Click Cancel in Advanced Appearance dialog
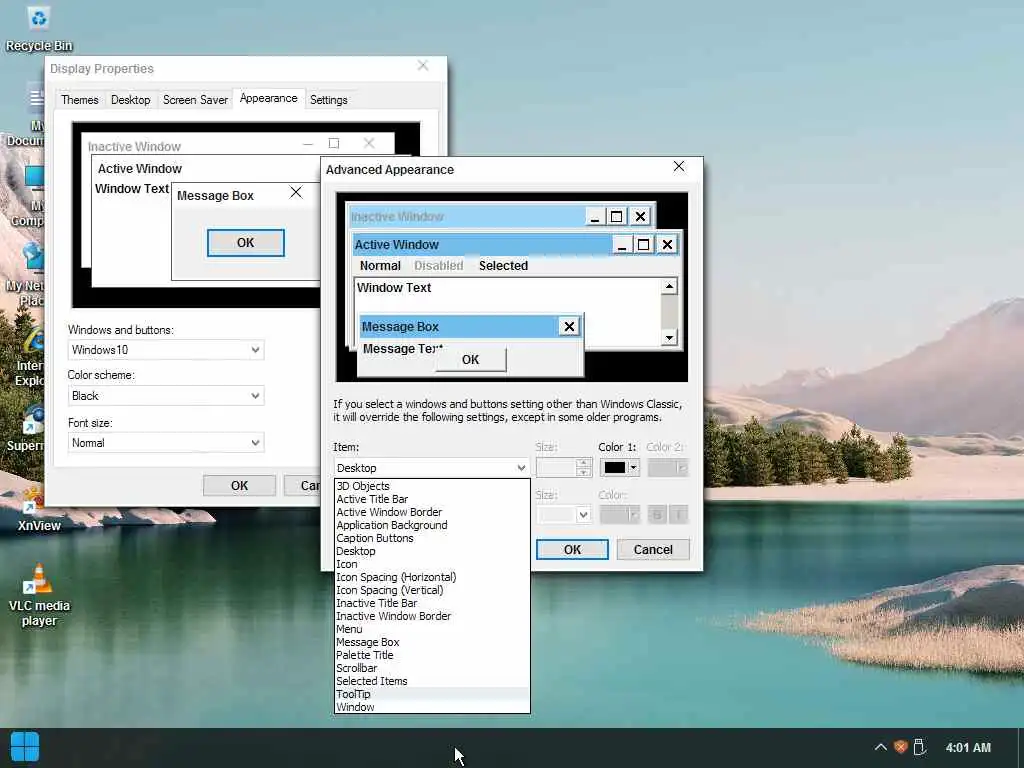Image resolution: width=1024 pixels, height=768 pixels. coord(653,549)
